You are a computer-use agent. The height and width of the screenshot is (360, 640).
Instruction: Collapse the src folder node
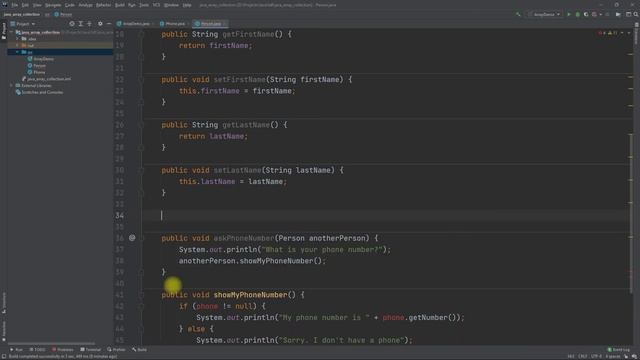17,52
